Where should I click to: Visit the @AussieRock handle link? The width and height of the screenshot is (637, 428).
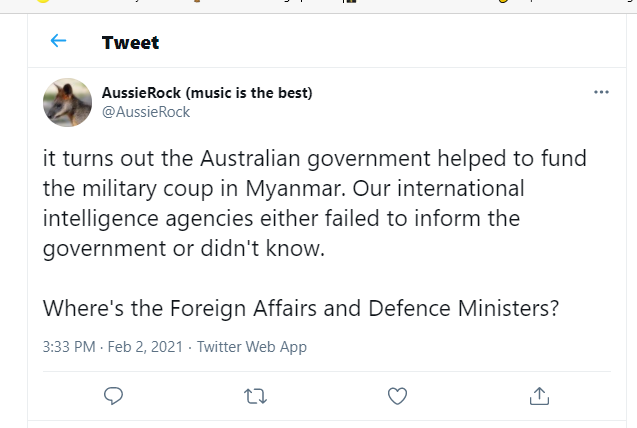coord(146,112)
